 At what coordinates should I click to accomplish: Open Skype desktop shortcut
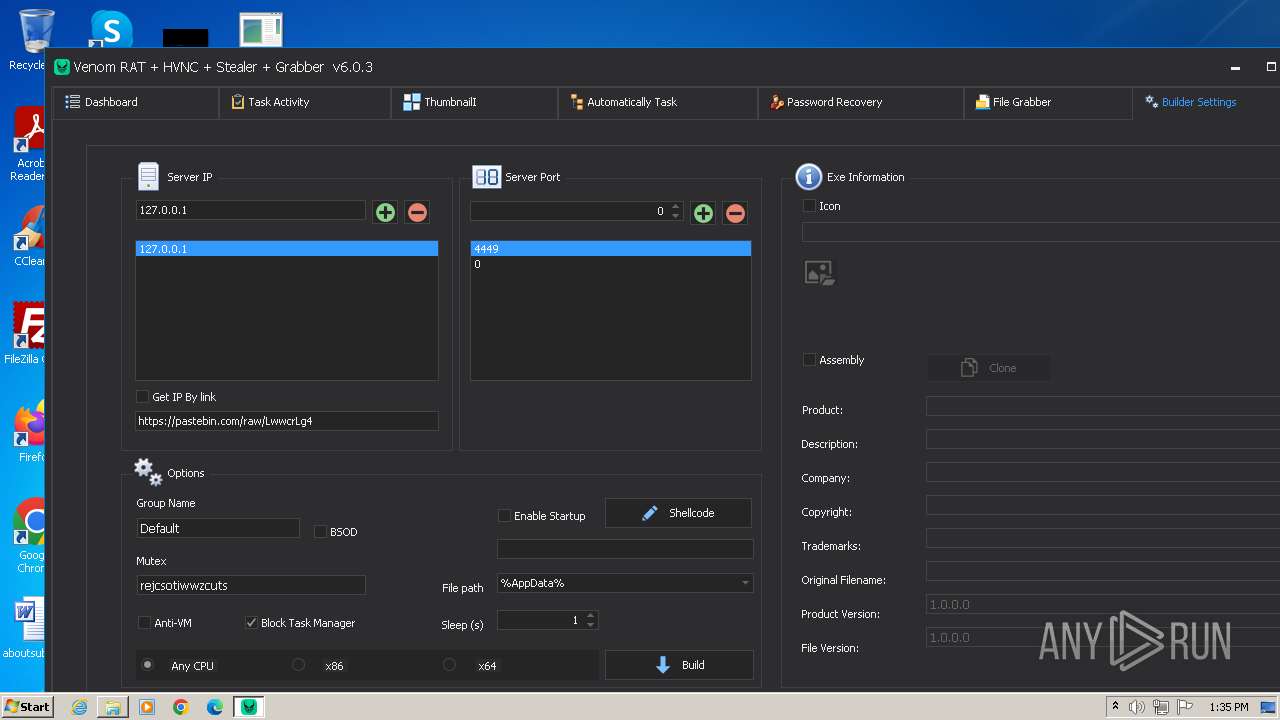[111, 28]
